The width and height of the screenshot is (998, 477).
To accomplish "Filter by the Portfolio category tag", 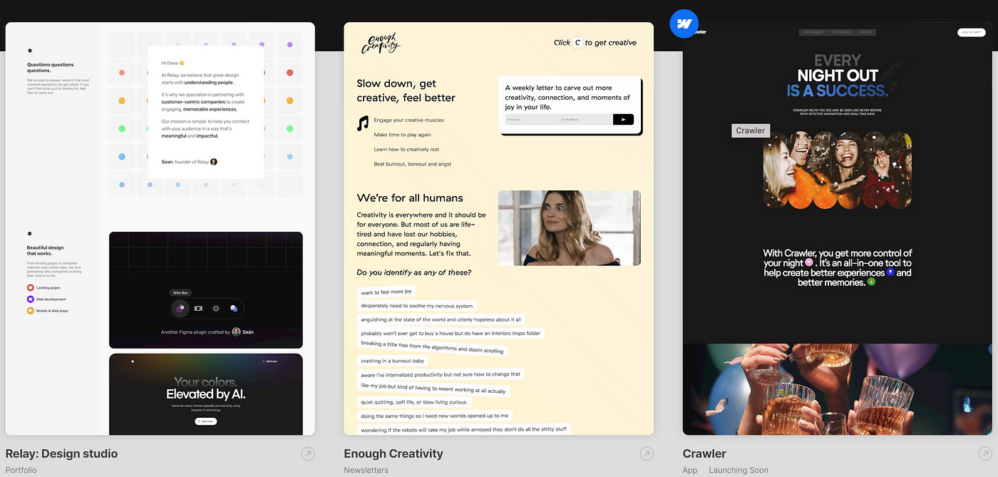I will (x=21, y=470).
